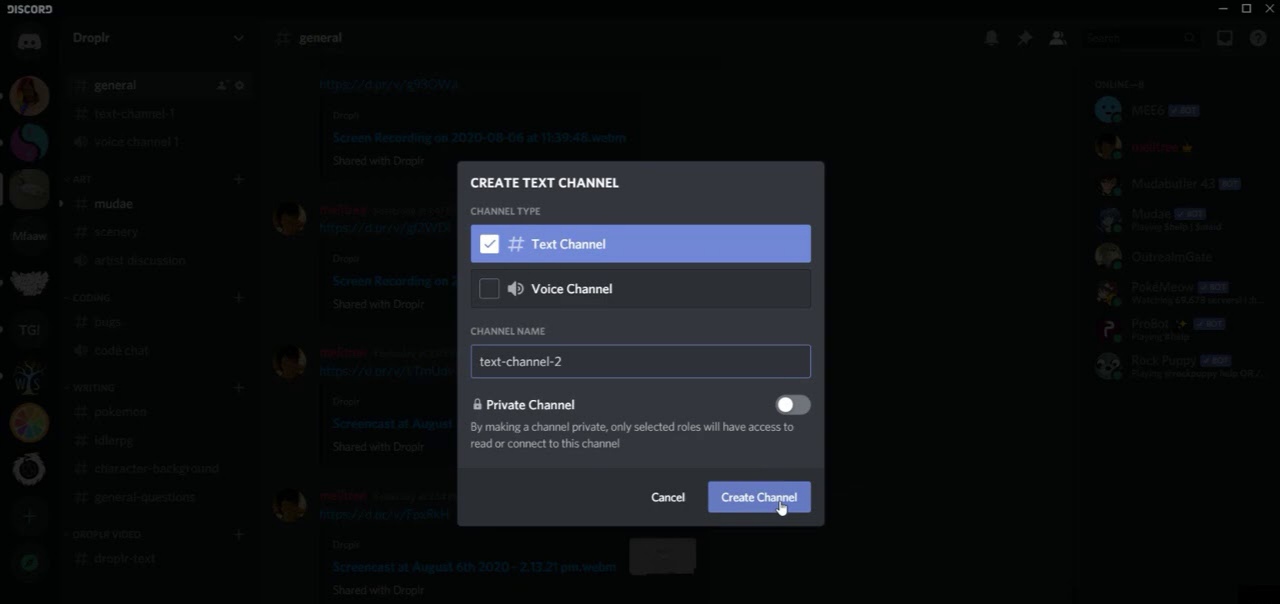The height and width of the screenshot is (604, 1280).
Task: Select the WS tree server icon
Action: tap(29, 376)
